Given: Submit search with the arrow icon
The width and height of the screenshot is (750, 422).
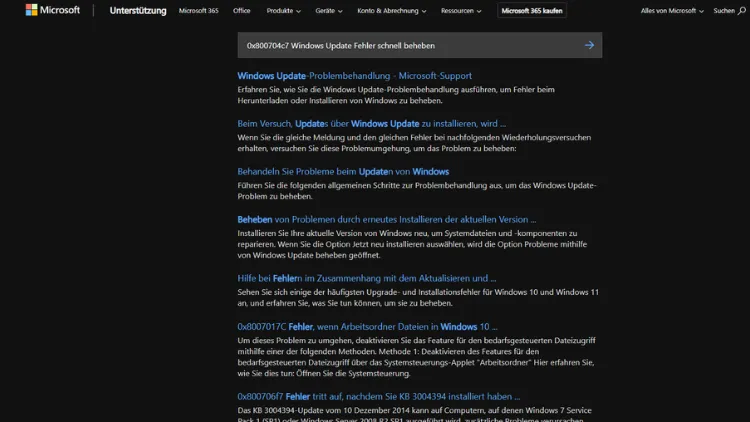Looking at the screenshot, I should 589,45.
